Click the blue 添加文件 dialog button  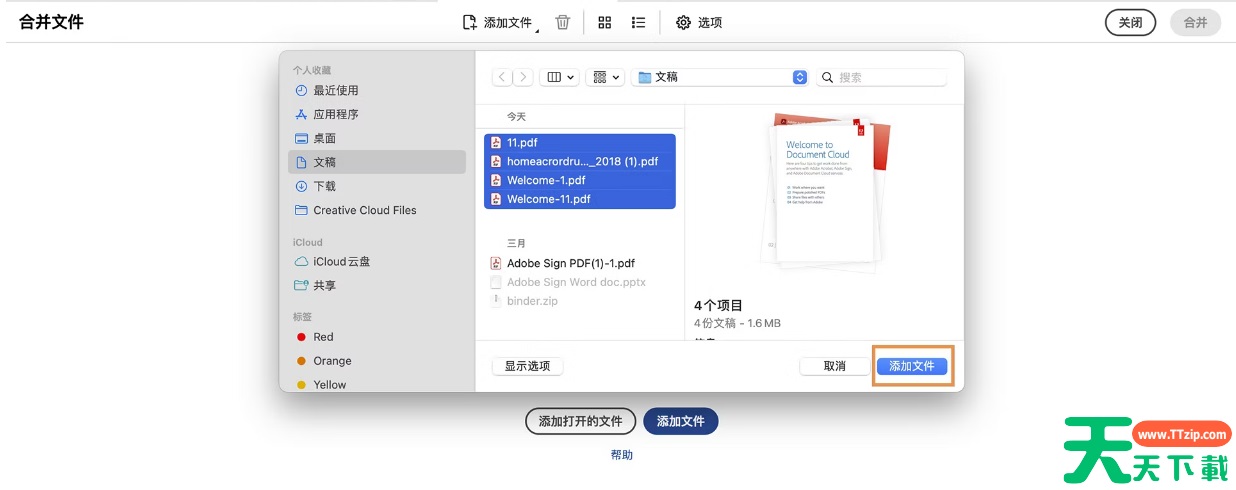[x=911, y=366]
